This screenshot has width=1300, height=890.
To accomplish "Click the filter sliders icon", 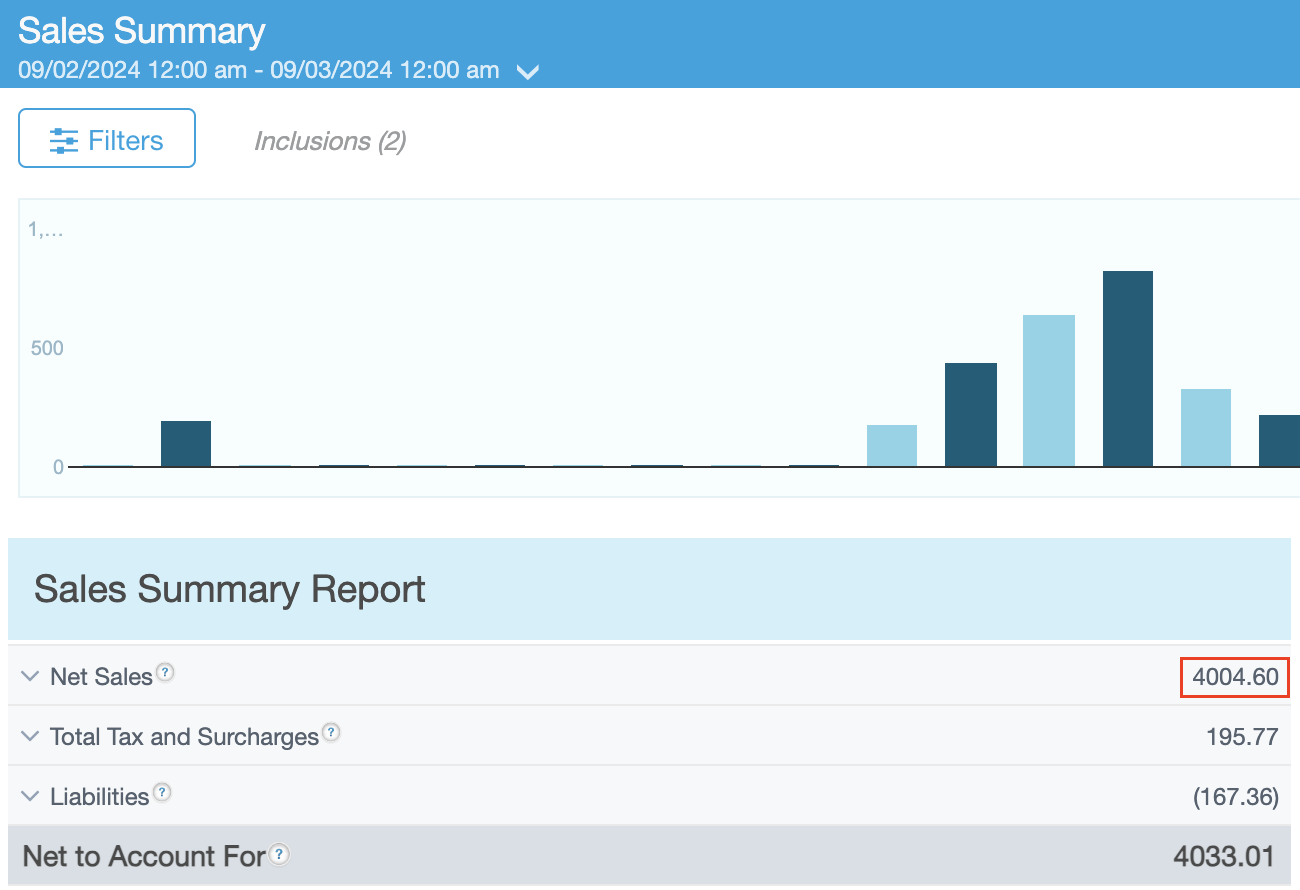I will (64, 141).
